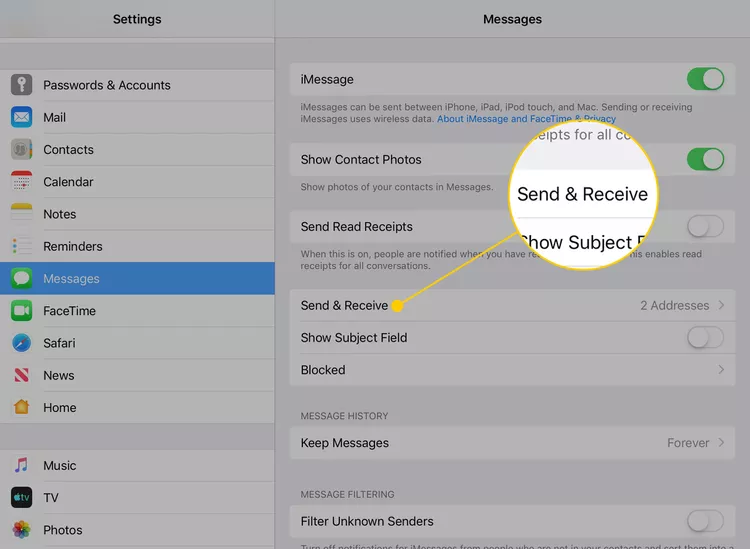Open Send & Receive chevron arrow

721,305
